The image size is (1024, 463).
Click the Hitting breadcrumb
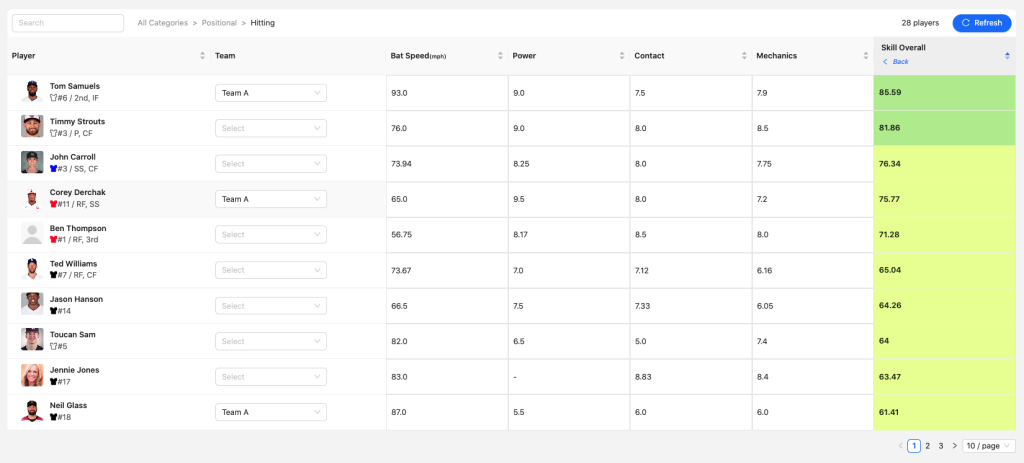[263, 23]
